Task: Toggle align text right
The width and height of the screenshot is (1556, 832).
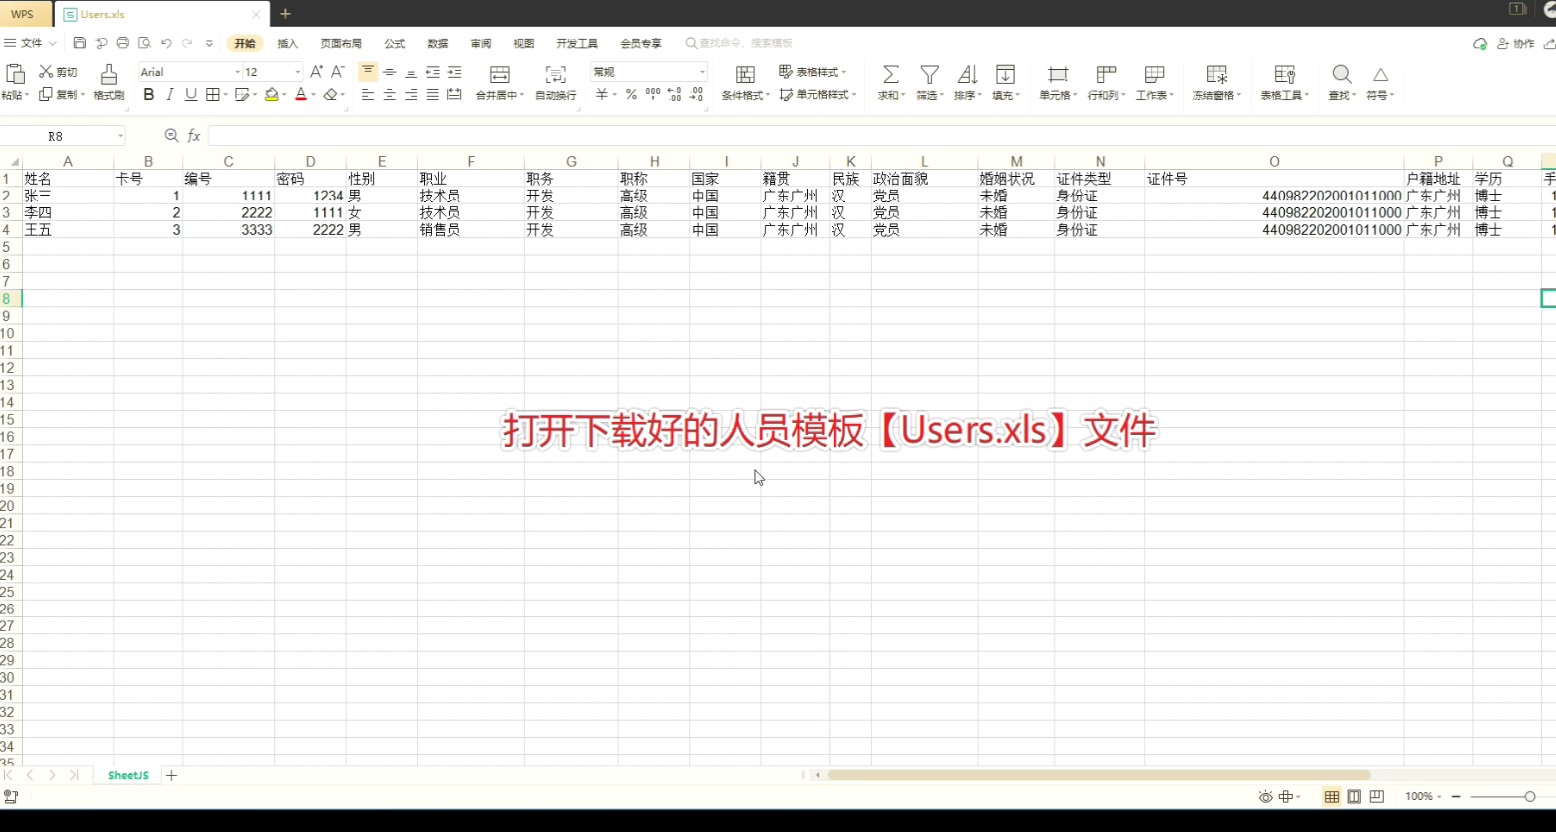Action: (x=411, y=95)
